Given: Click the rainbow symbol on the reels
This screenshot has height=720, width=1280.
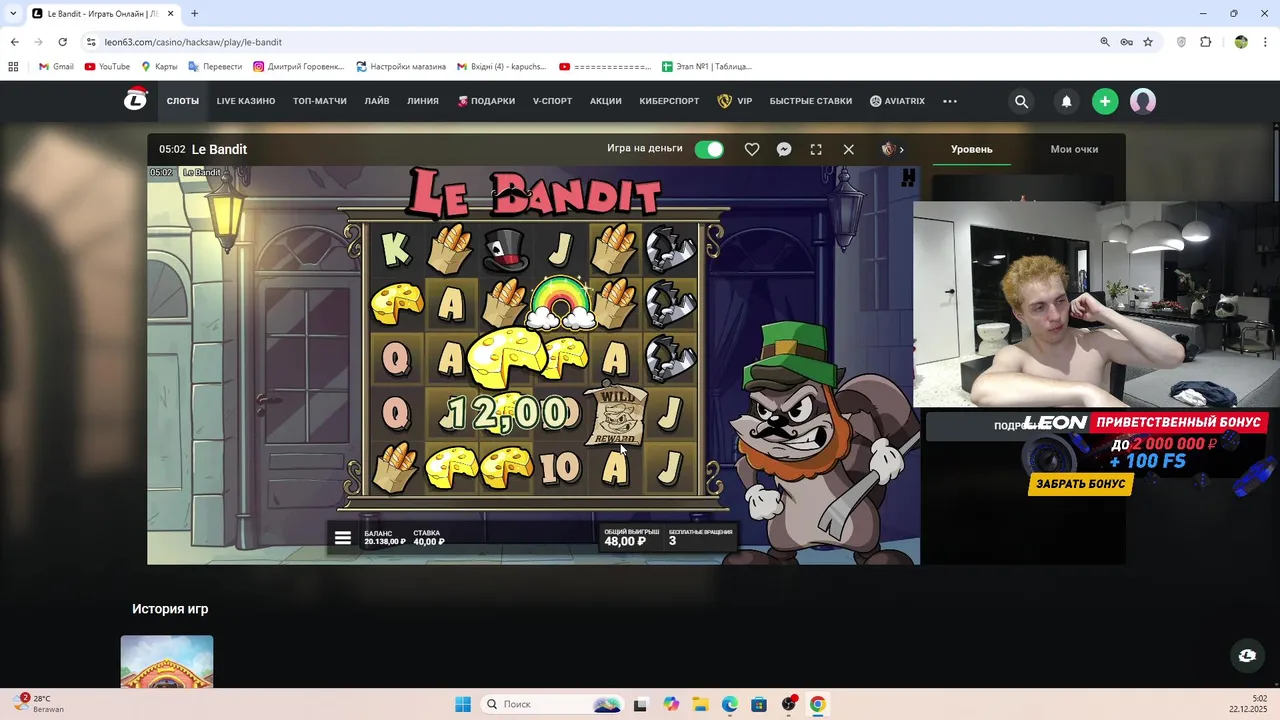Looking at the screenshot, I should (x=561, y=302).
